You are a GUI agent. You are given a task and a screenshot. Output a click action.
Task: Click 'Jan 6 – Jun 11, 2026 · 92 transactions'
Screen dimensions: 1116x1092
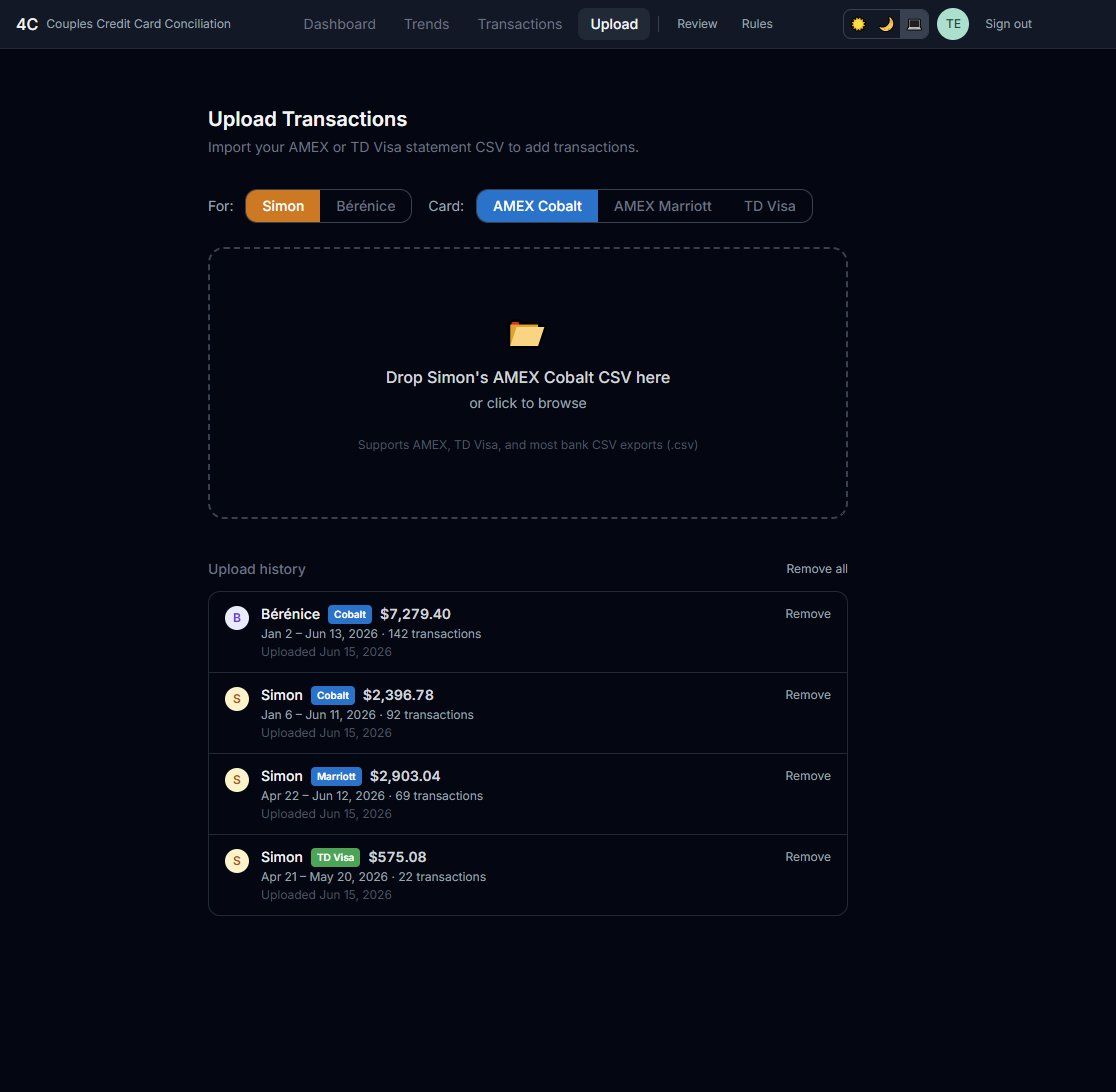tap(367, 715)
